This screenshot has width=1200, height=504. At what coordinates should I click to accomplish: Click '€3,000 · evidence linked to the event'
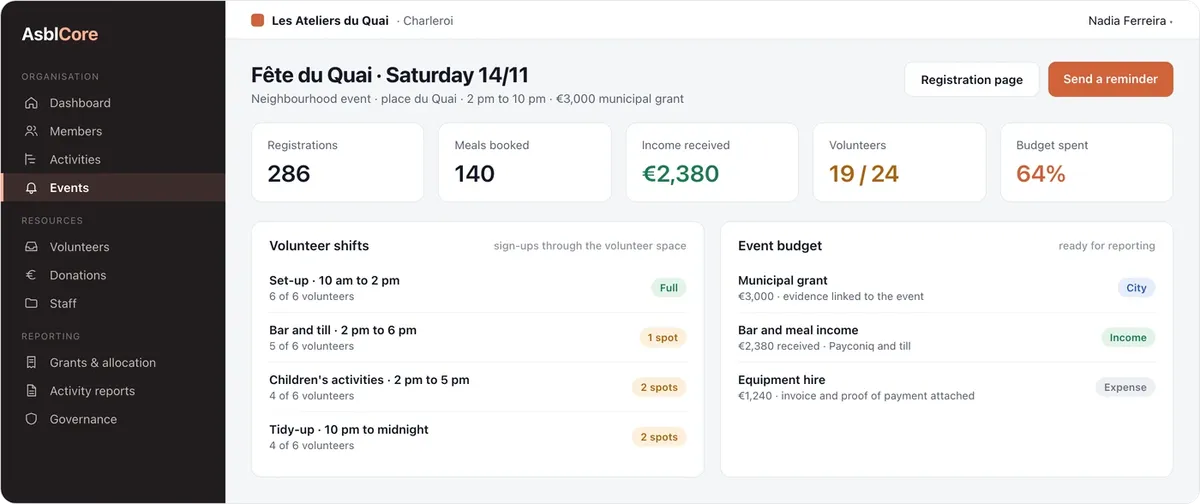pyautogui.click(x=831, y=297)
